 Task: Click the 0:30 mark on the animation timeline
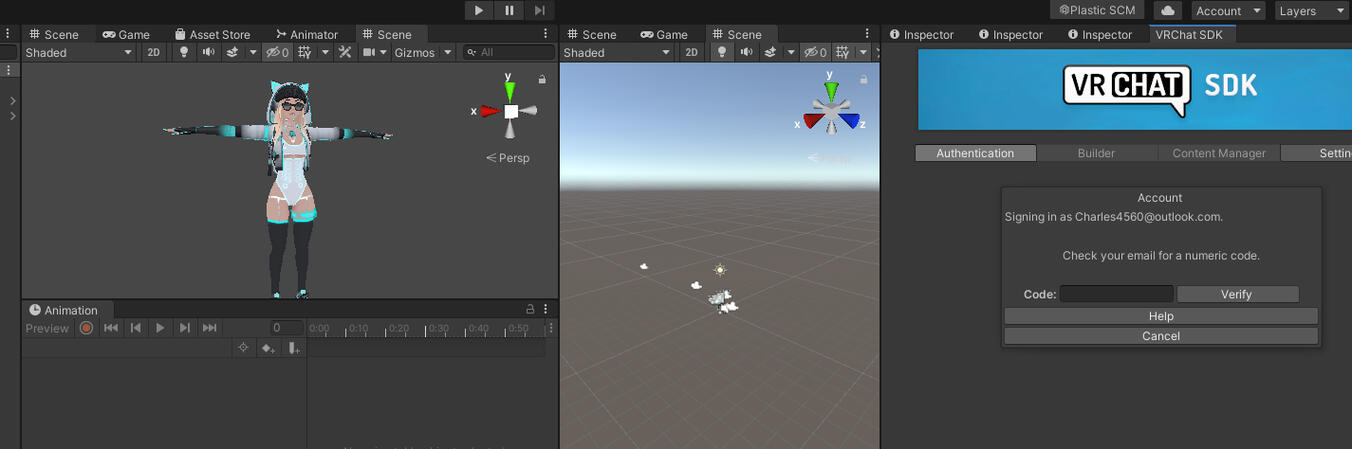(437, 329)
